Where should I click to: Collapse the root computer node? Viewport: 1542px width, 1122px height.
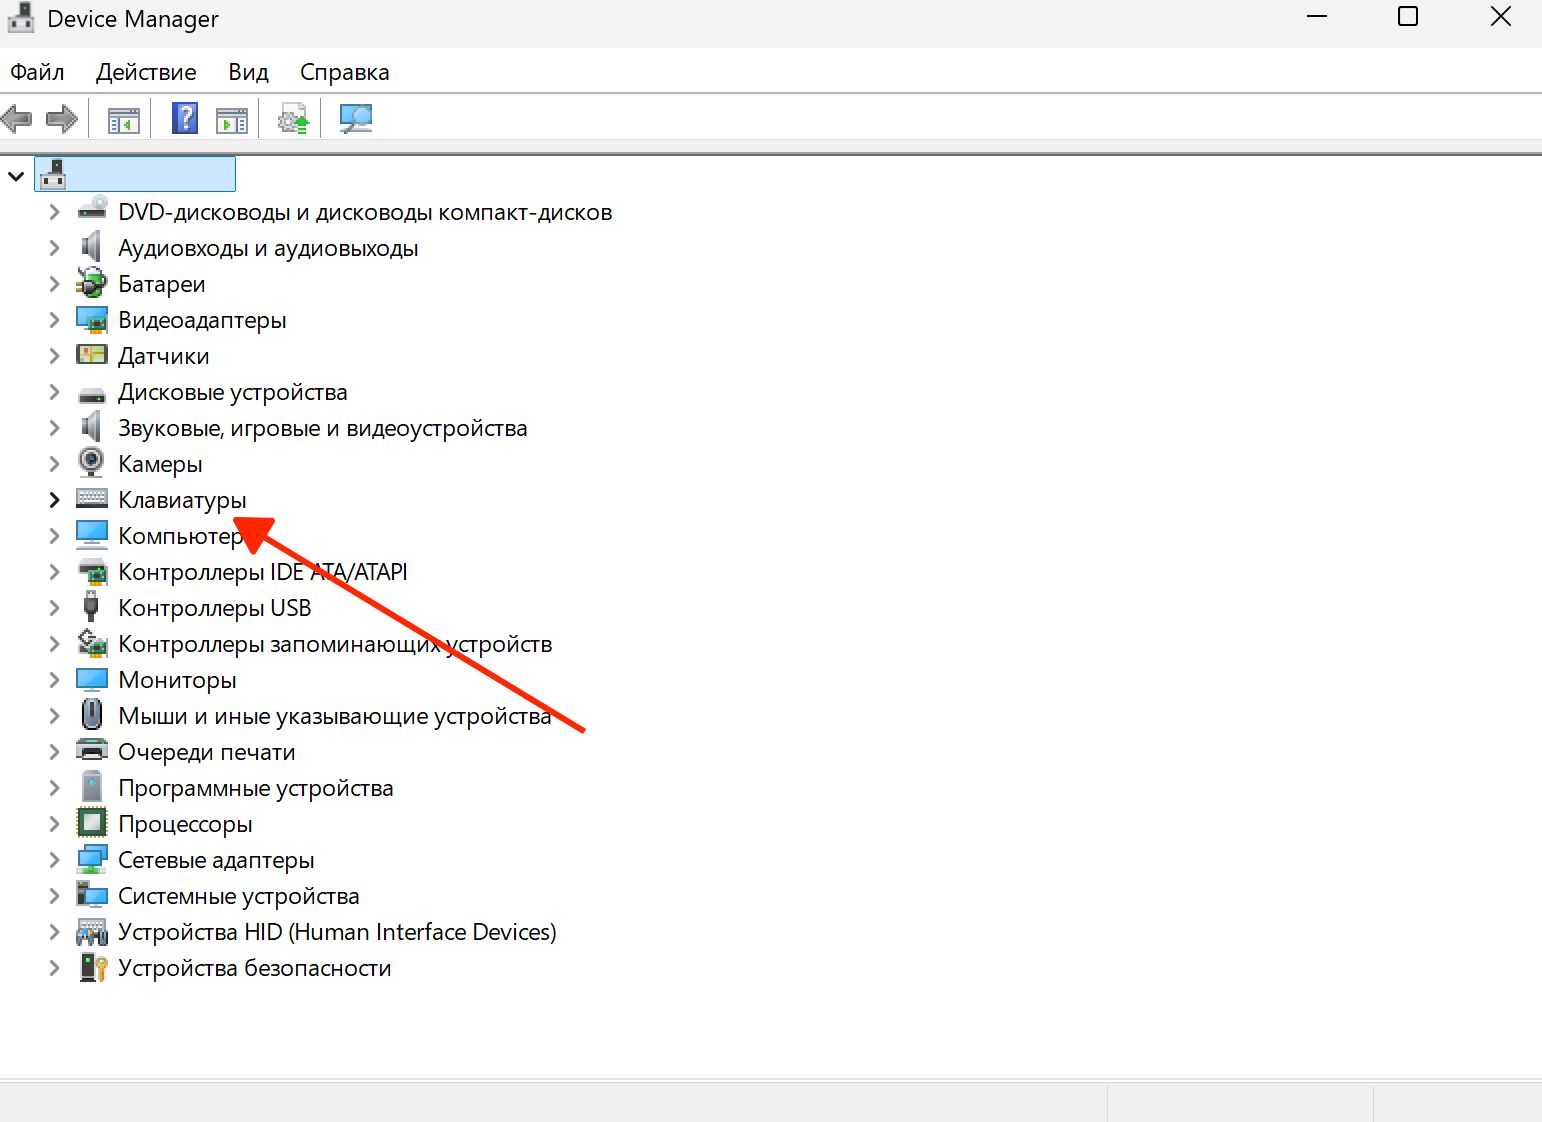(x=16, y=176)
